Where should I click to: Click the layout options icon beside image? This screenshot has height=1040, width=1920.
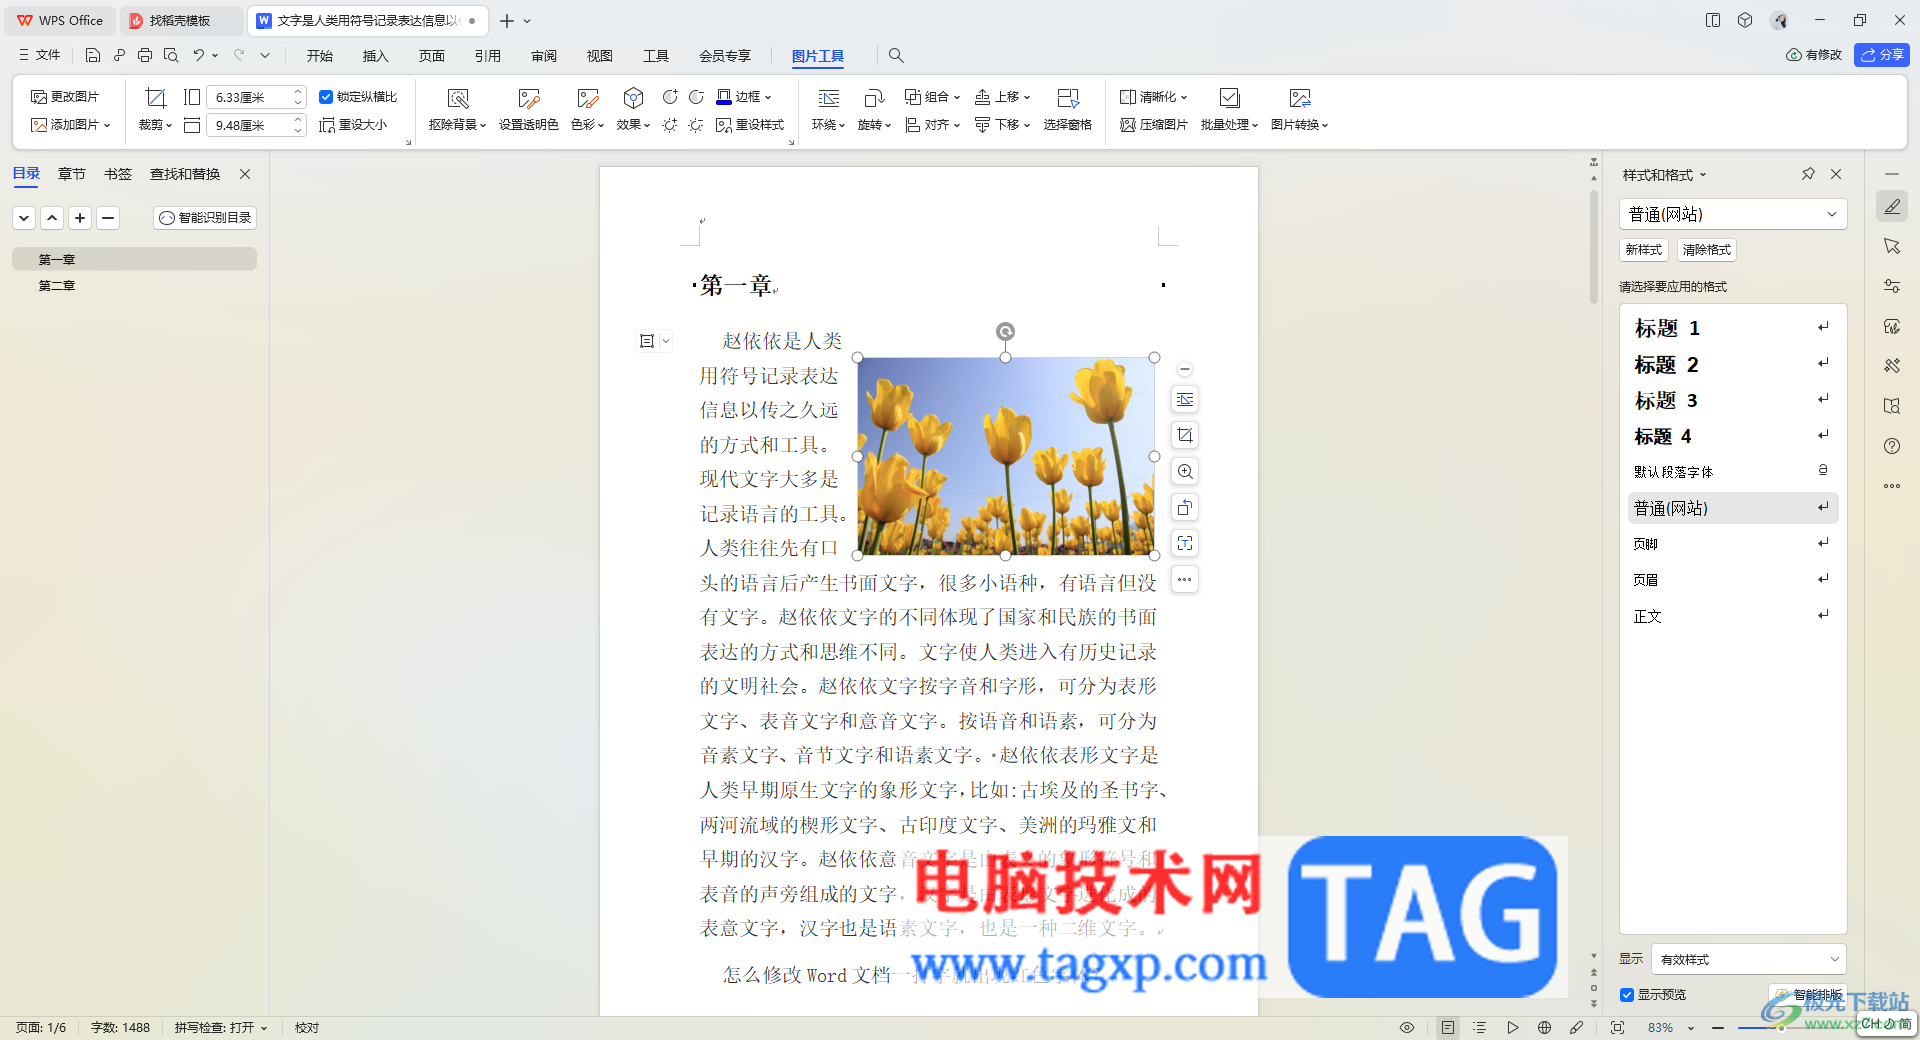[1185, 399]
